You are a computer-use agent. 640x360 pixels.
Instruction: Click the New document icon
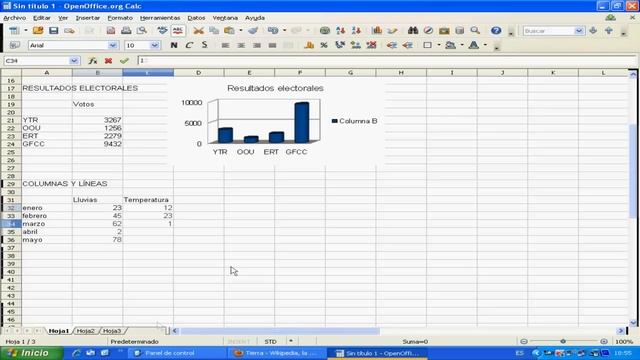[14, 31]
